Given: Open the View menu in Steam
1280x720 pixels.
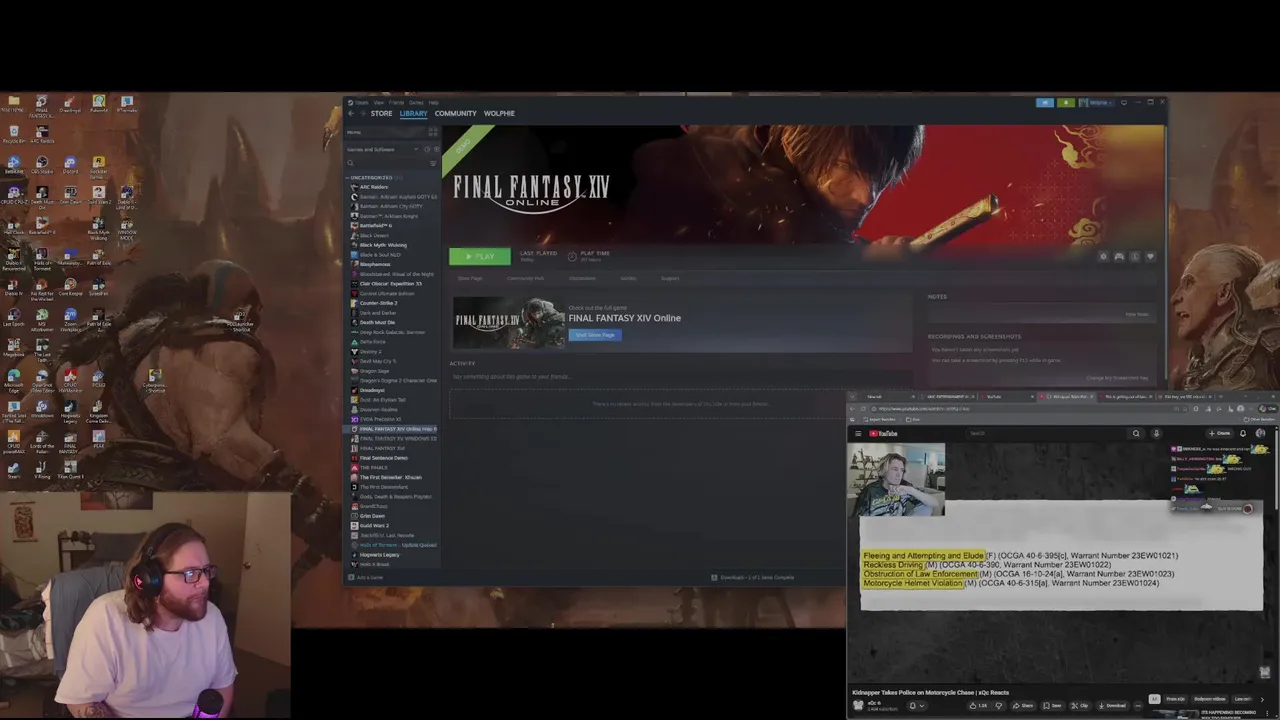Looking at the screenshot, I should [378, 102].
